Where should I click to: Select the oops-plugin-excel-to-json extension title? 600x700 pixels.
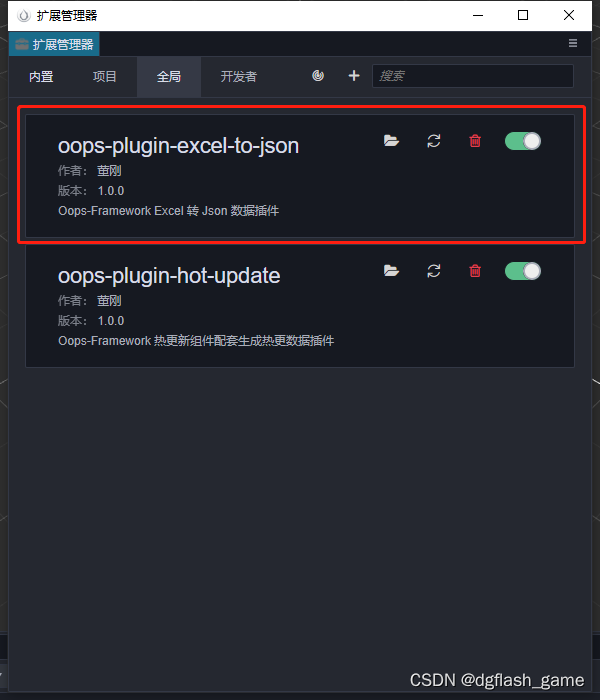click(x=179, y=146)
